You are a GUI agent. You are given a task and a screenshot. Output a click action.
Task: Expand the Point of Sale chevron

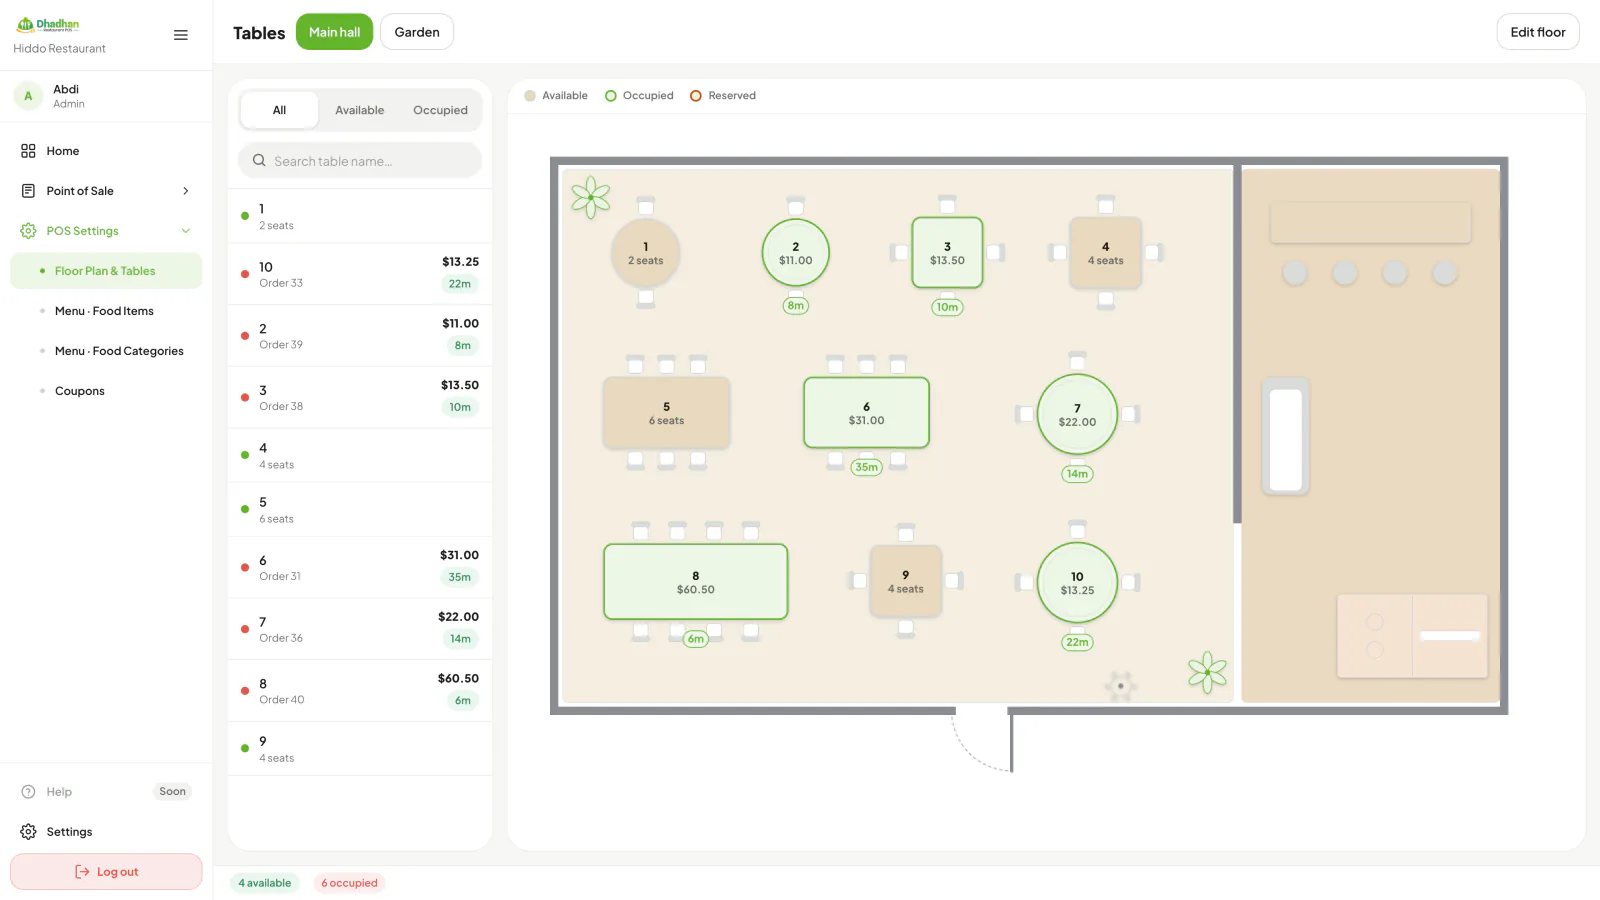click(x=186, y=191)
